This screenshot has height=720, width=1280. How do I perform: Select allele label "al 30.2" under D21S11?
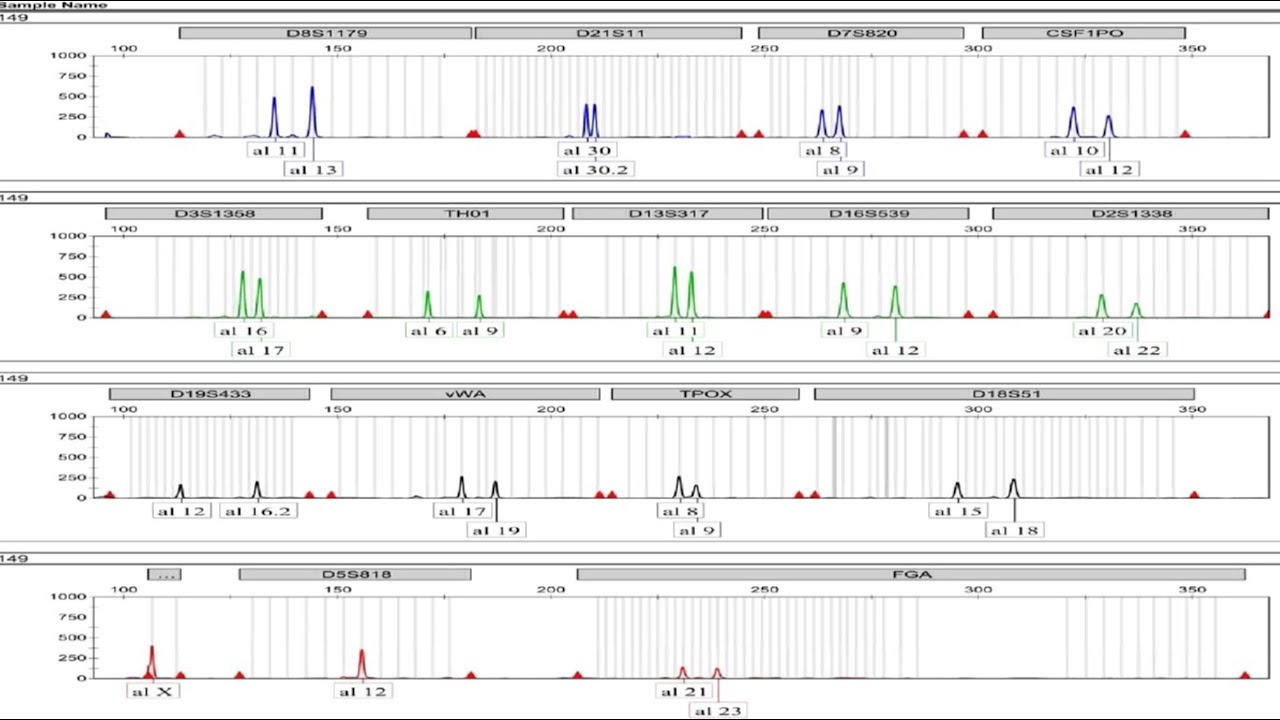click(x=595, y=170)
